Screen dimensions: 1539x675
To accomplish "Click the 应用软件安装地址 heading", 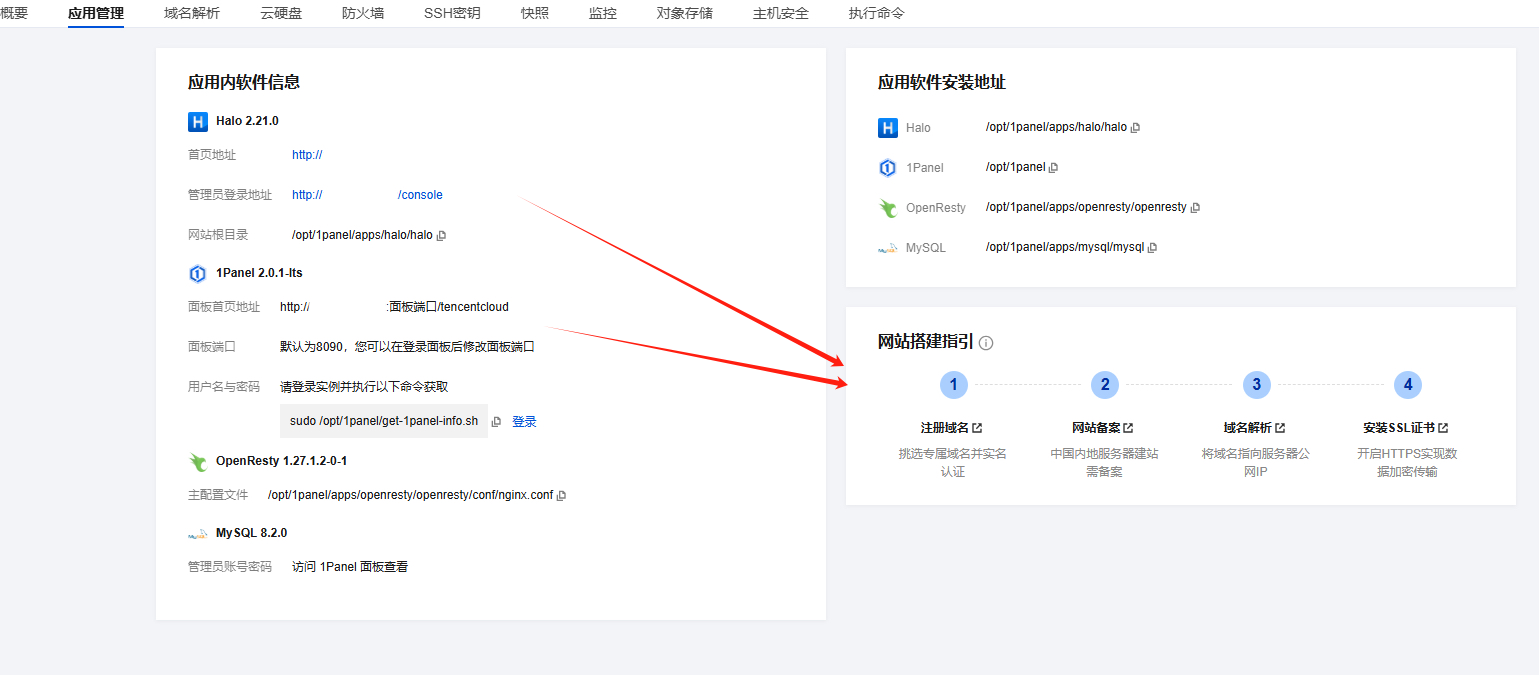I will tap(942, 82).
